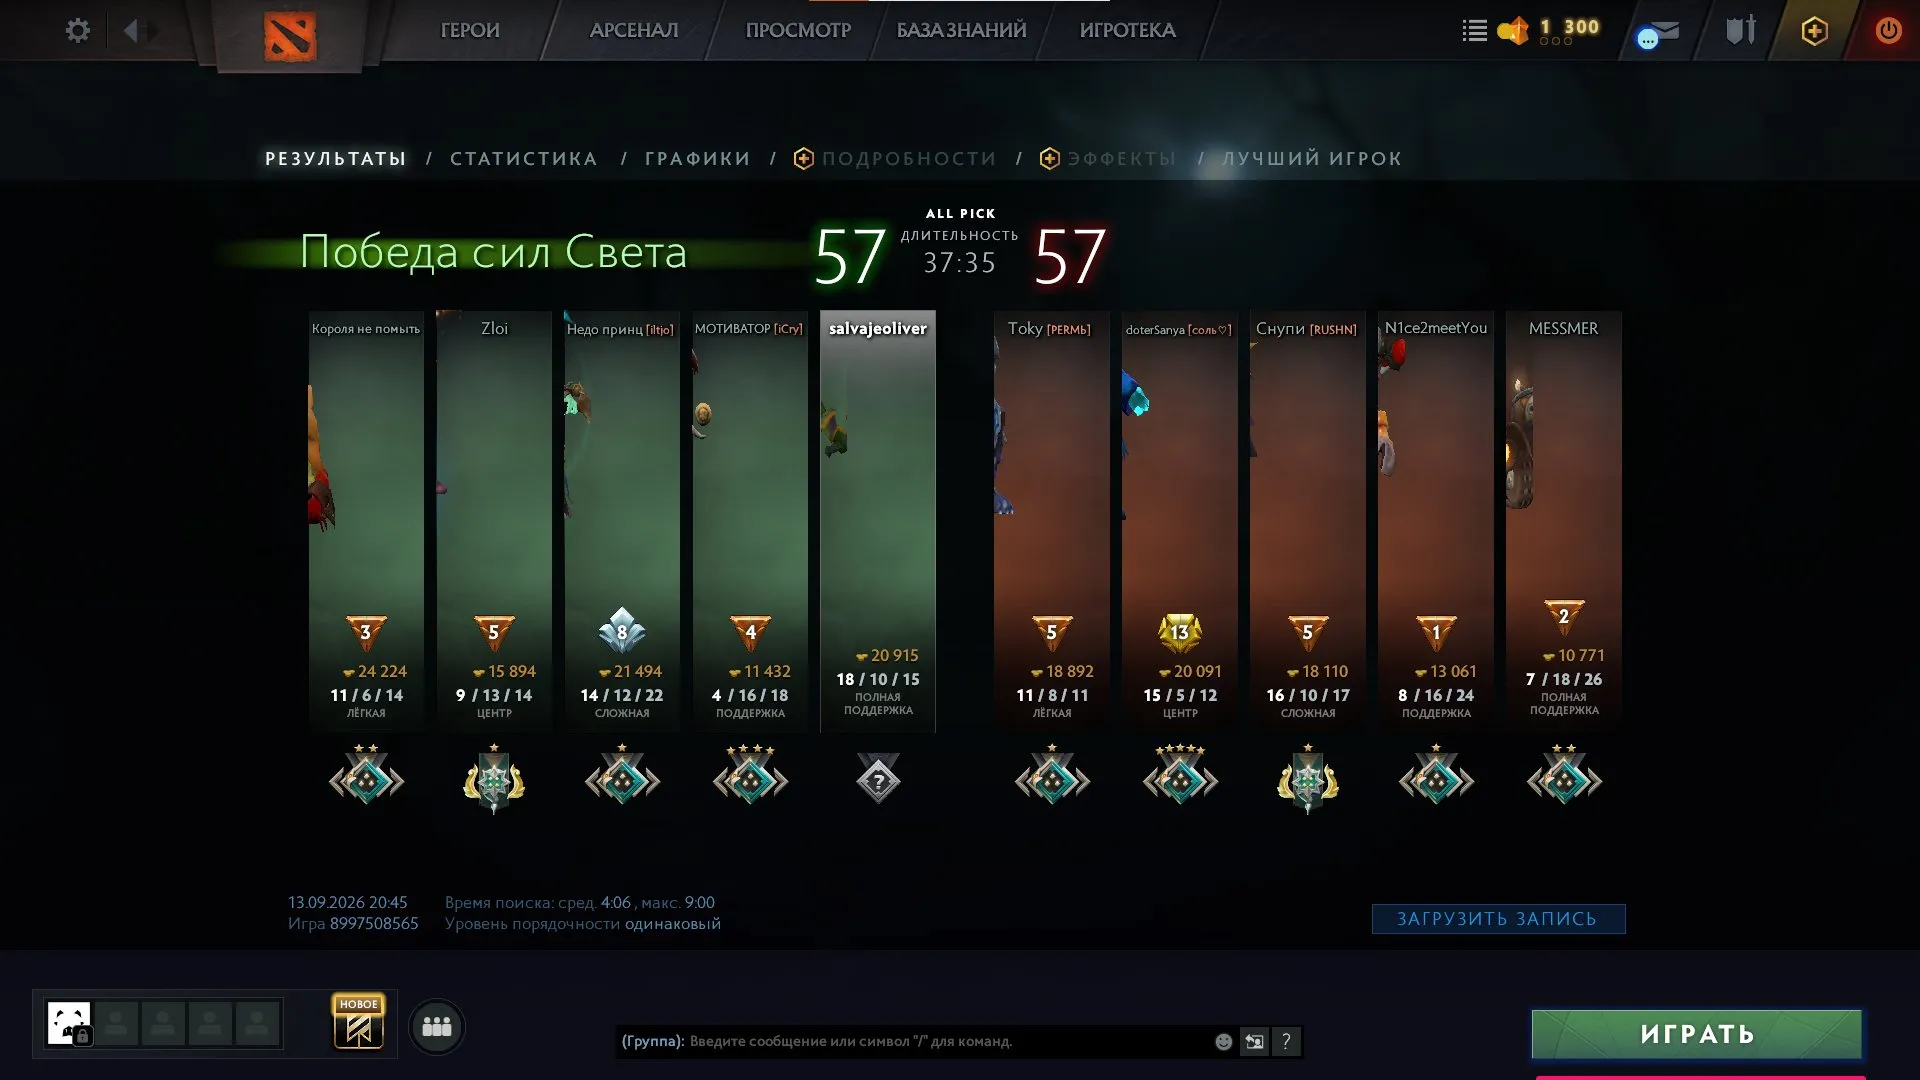Click the unknown rank medal of salvajeoliver

[x=878, y=778]
